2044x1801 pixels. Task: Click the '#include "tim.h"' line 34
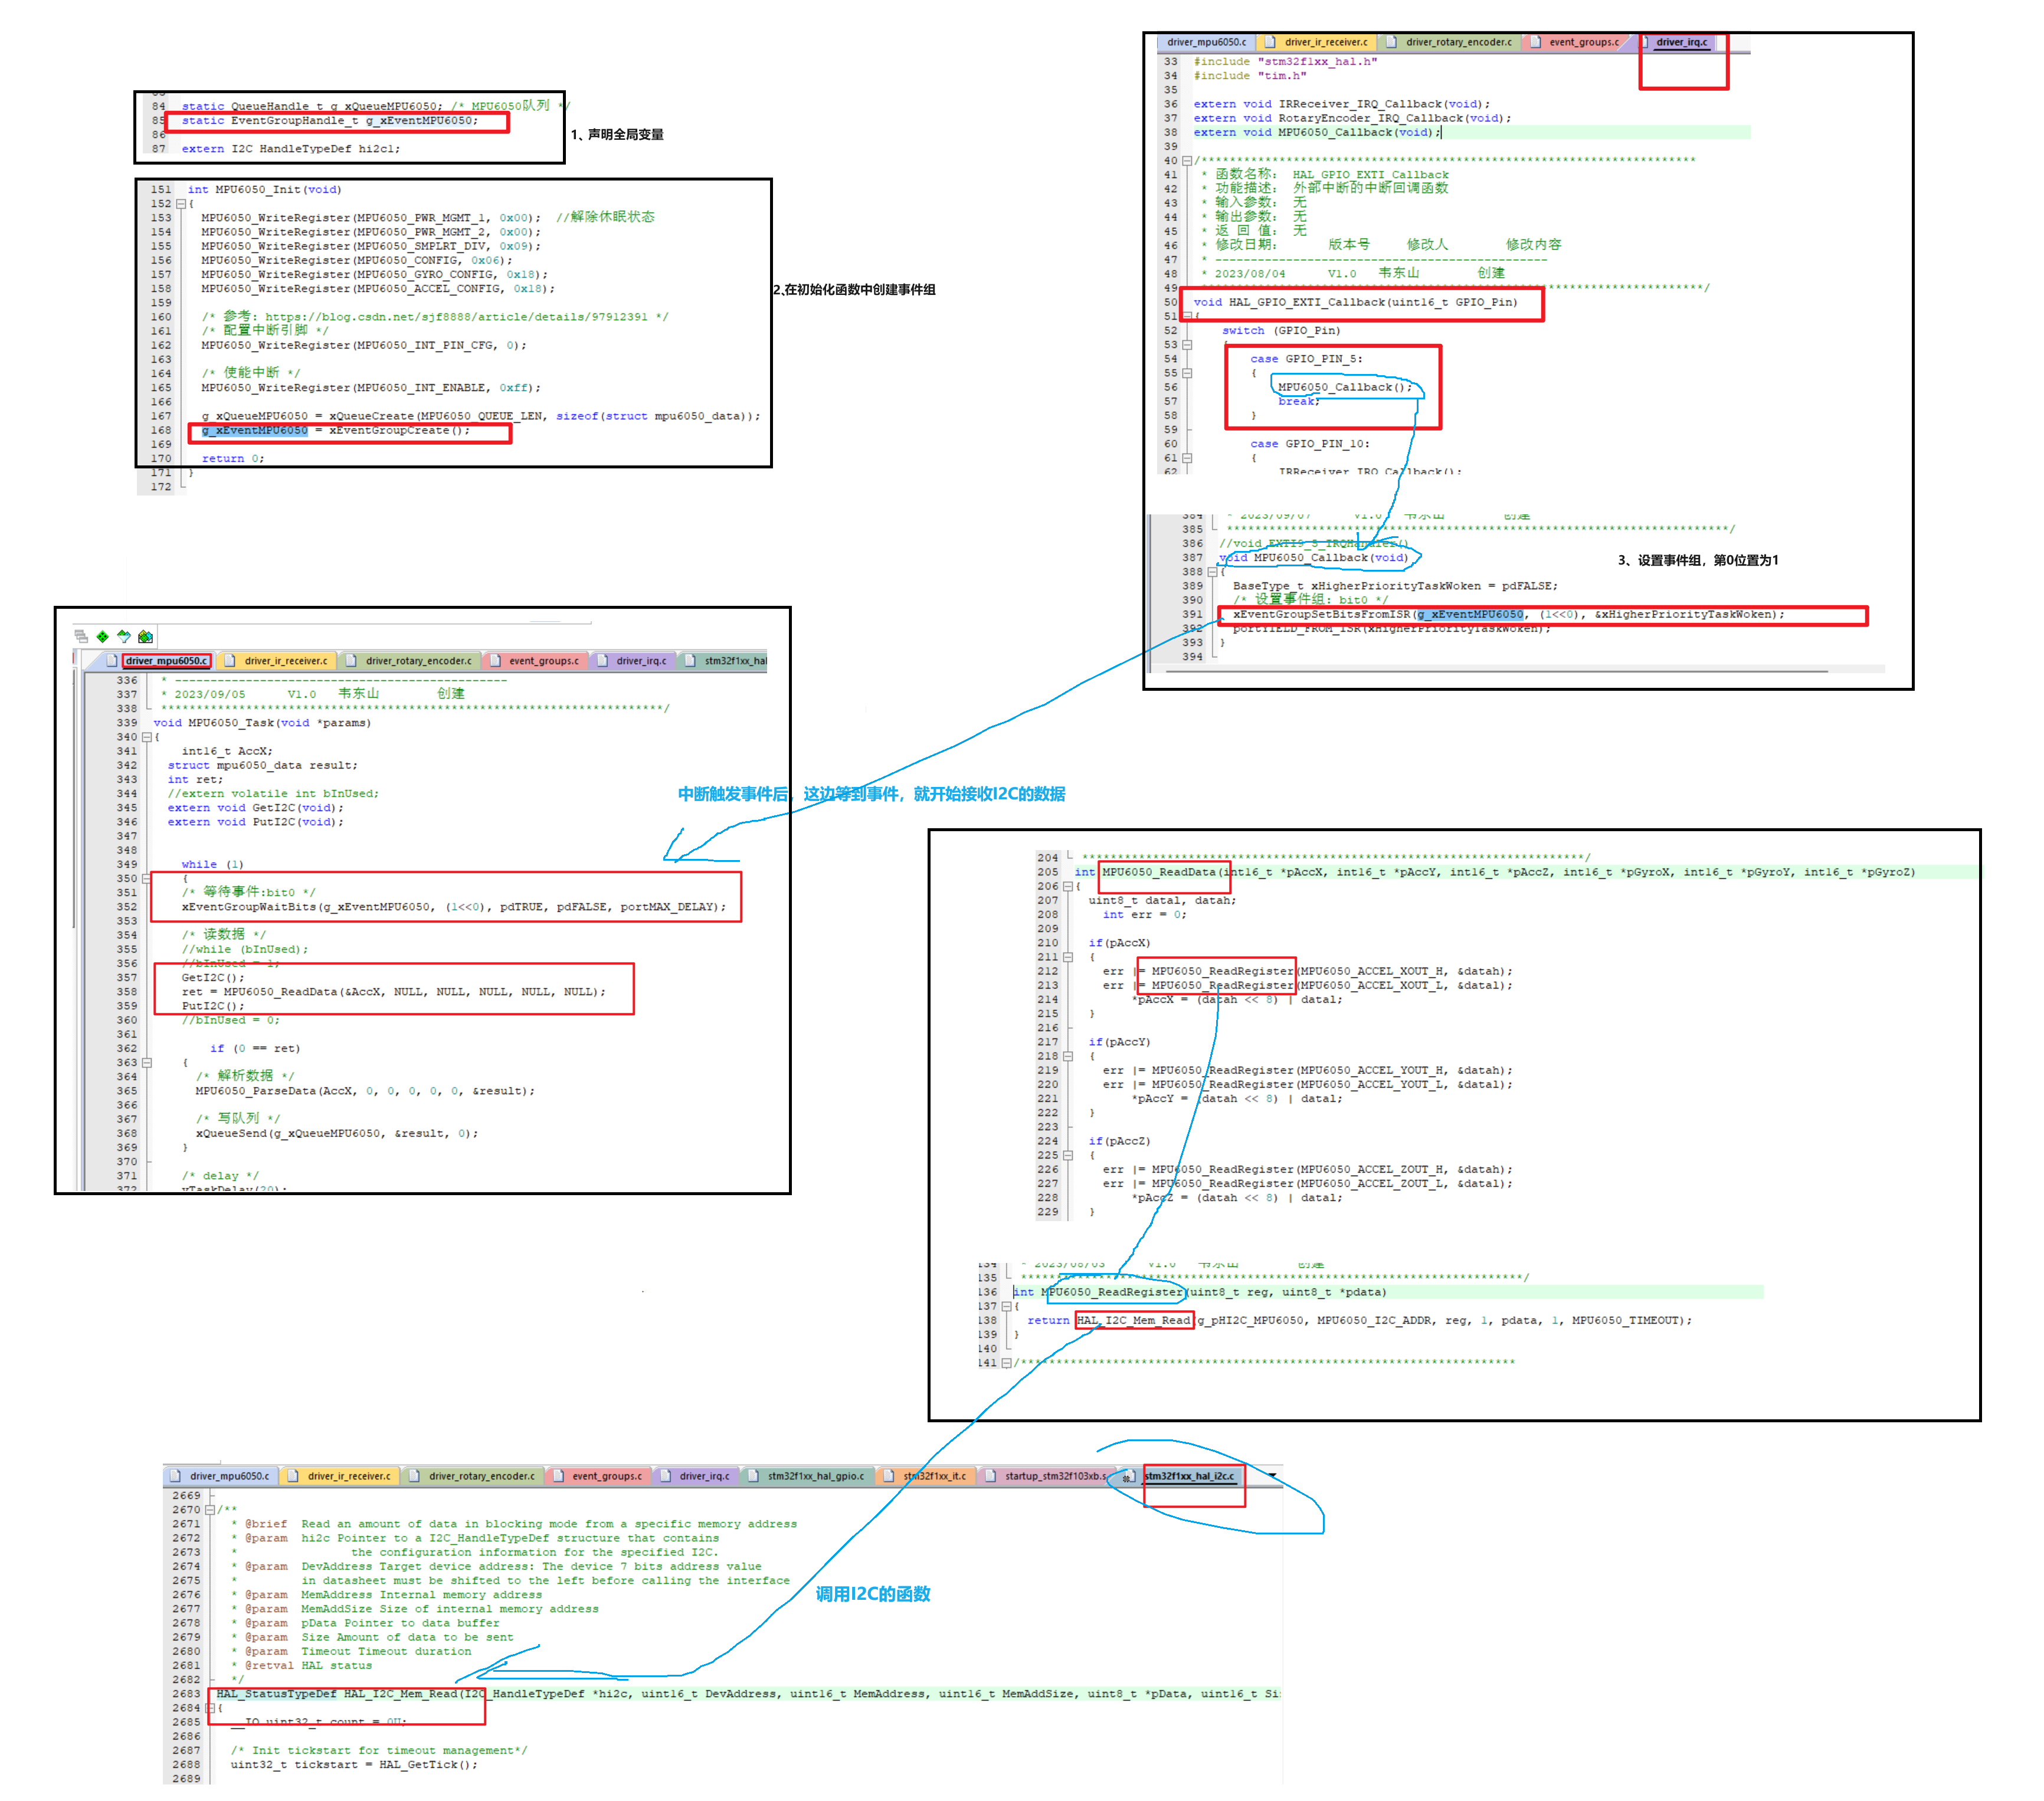point(1249,76)
